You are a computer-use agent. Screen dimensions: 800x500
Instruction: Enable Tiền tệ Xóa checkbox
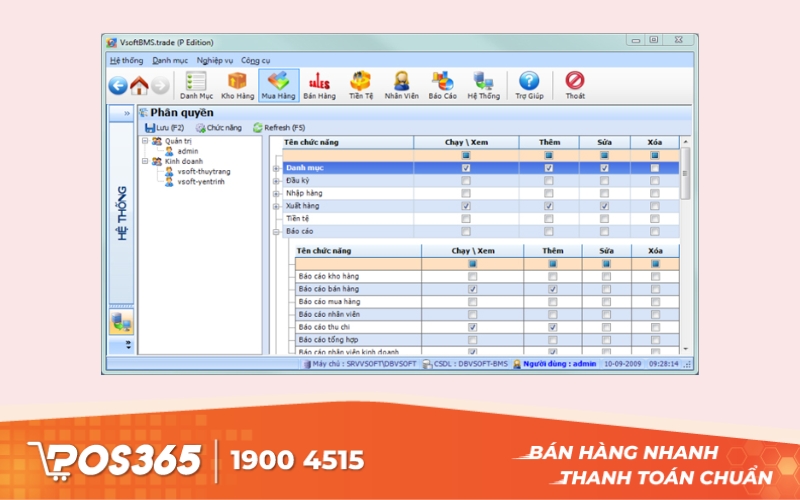pos(655,219)
